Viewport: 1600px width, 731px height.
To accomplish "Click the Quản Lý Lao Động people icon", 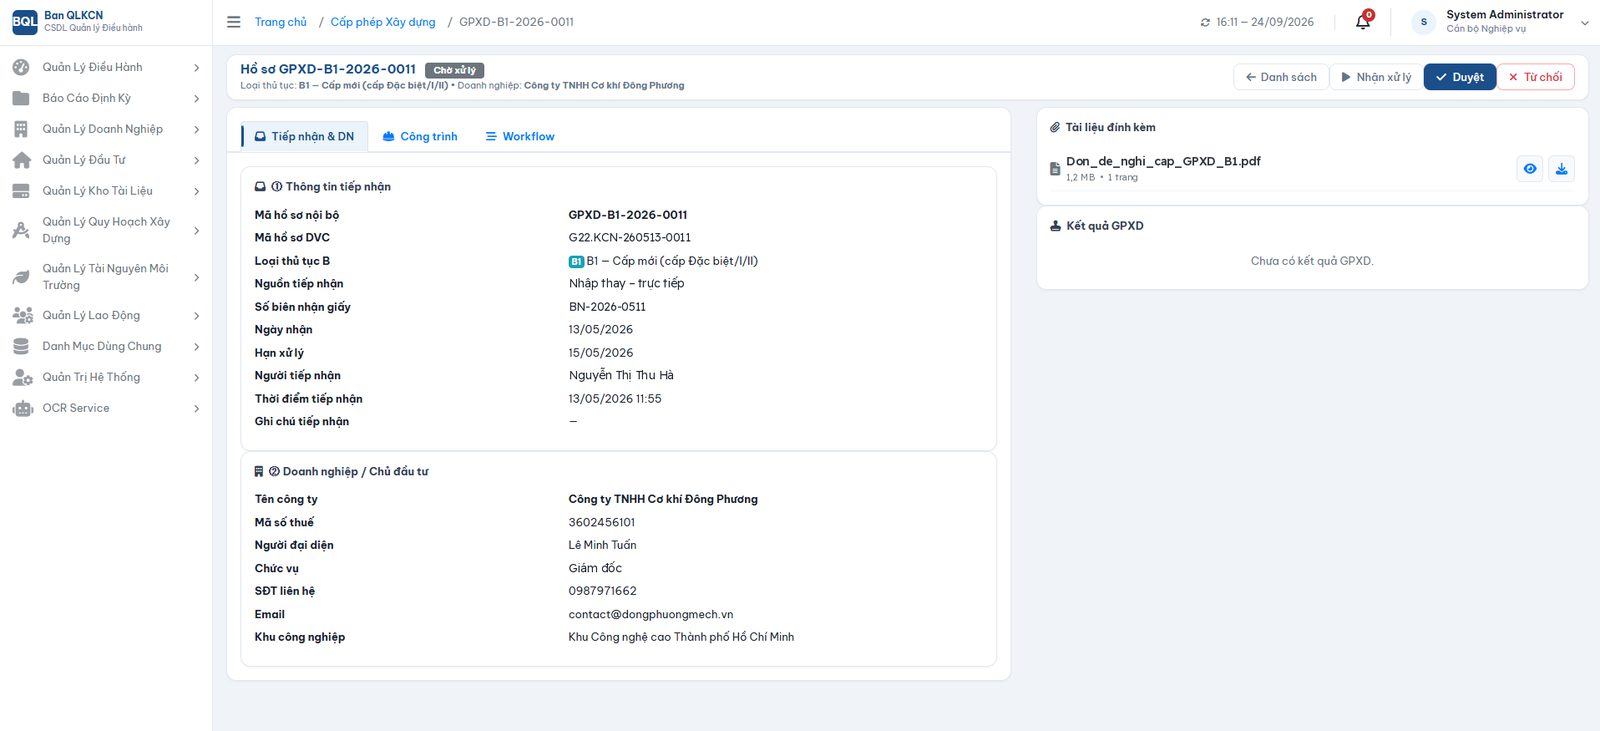I will (x=22, y=315).
